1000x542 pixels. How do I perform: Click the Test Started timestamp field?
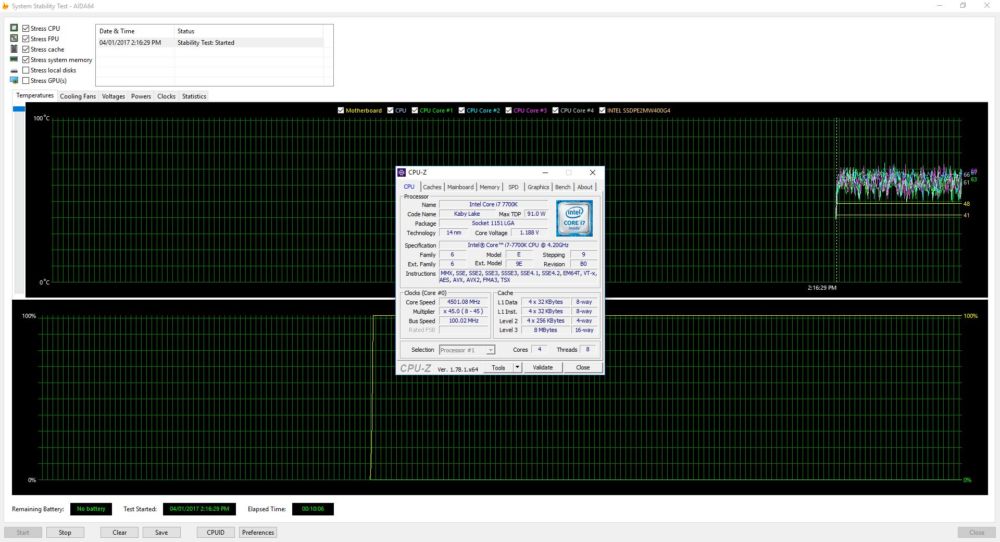point(199,509)
